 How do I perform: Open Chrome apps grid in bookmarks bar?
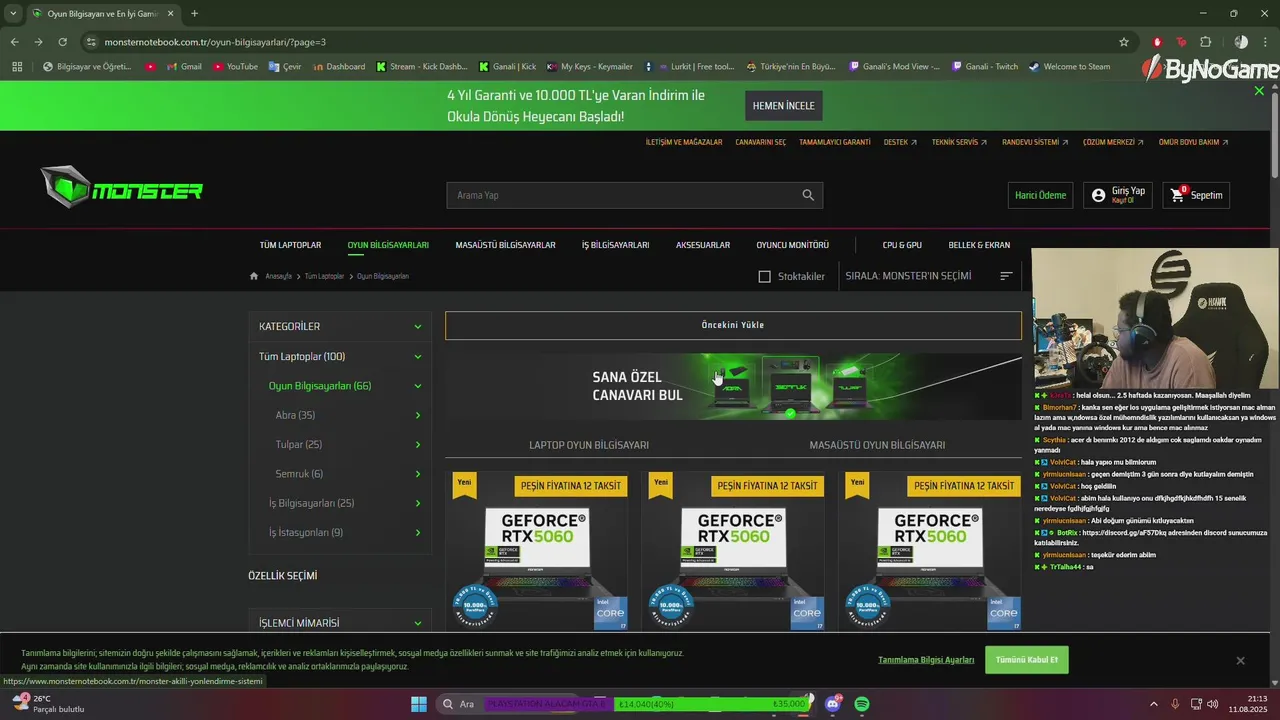click(17, 67)
